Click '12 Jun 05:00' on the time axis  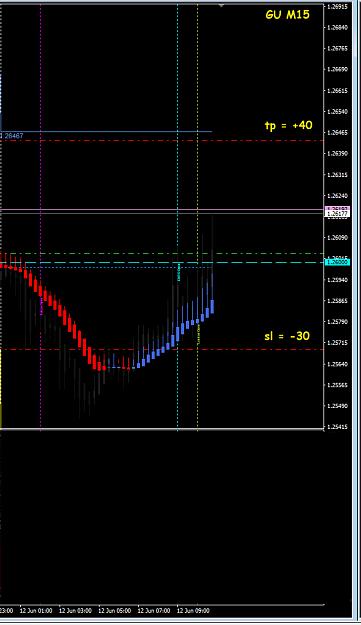[114, 611]
